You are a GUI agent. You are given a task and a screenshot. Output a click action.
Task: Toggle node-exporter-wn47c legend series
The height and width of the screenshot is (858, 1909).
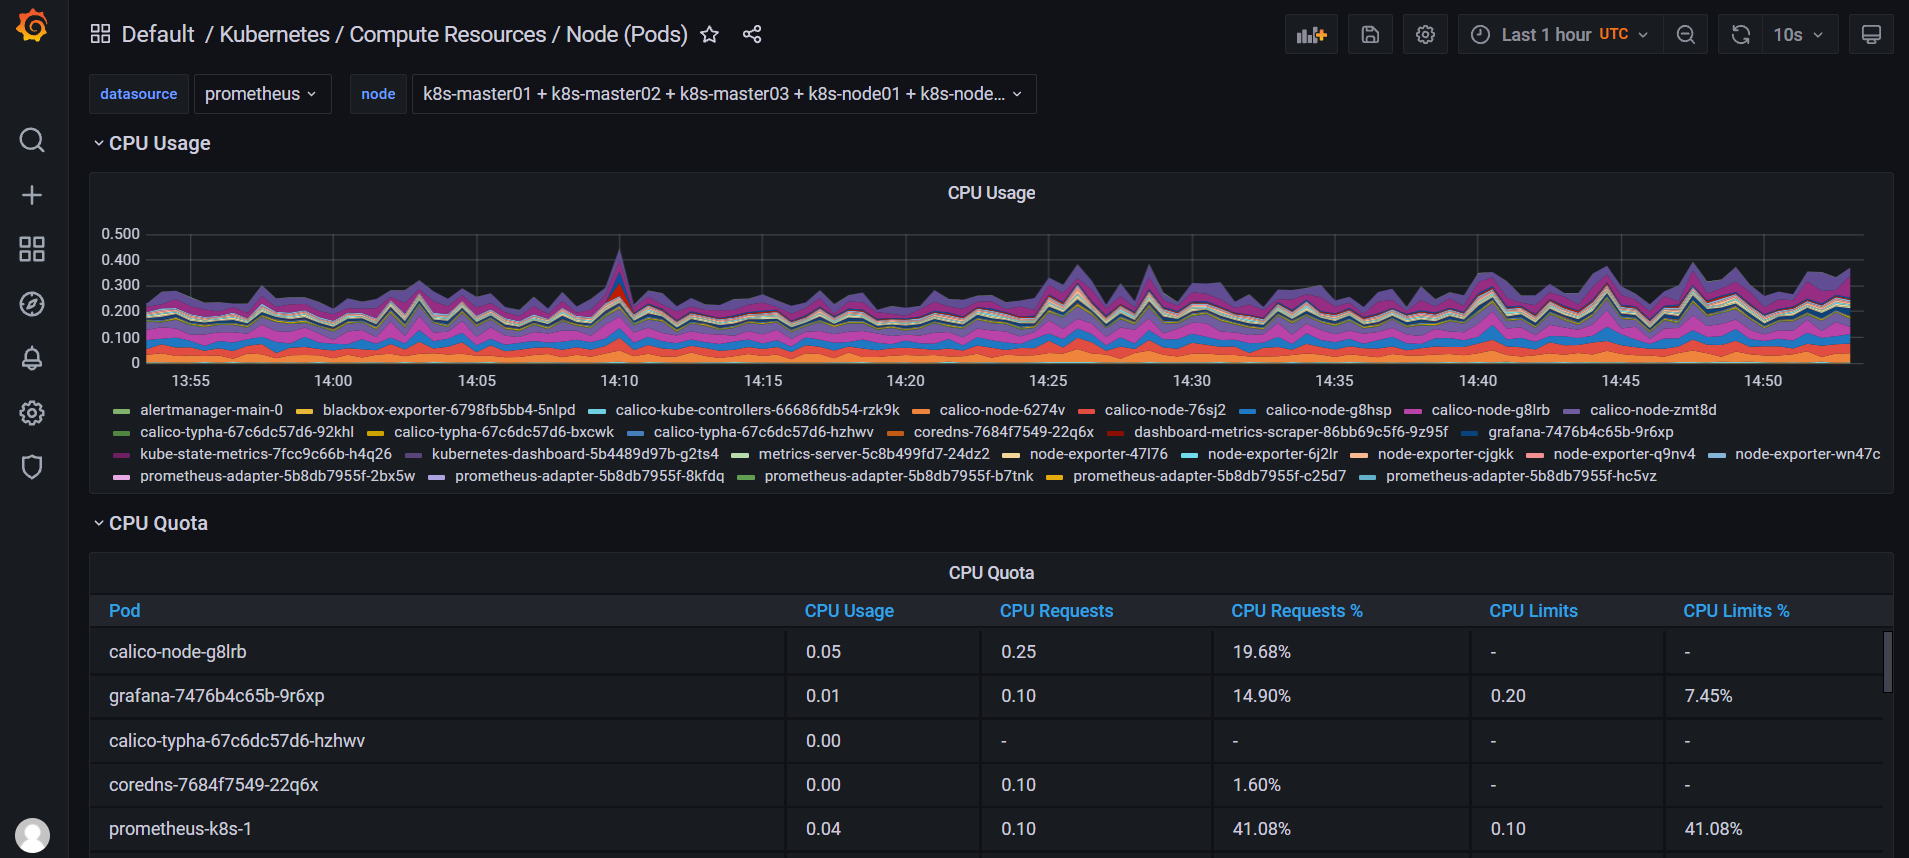[1807, 454]
